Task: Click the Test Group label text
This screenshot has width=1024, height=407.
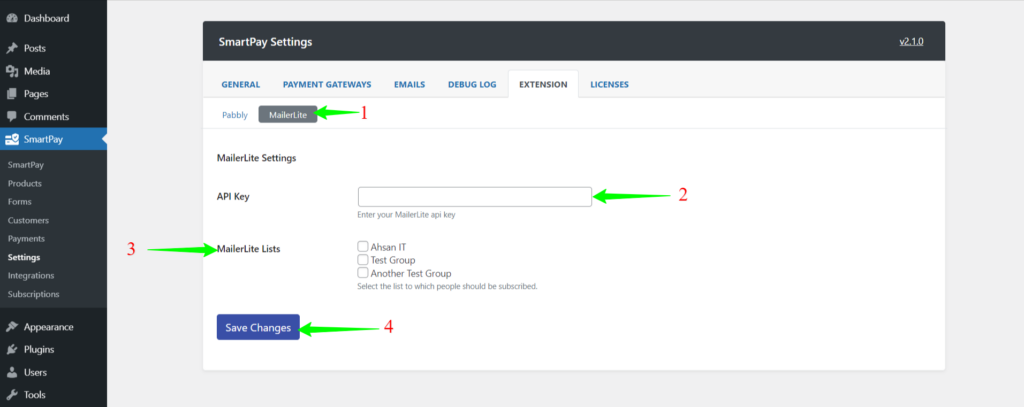Action: pyautogui.click(x=393, y=260)
